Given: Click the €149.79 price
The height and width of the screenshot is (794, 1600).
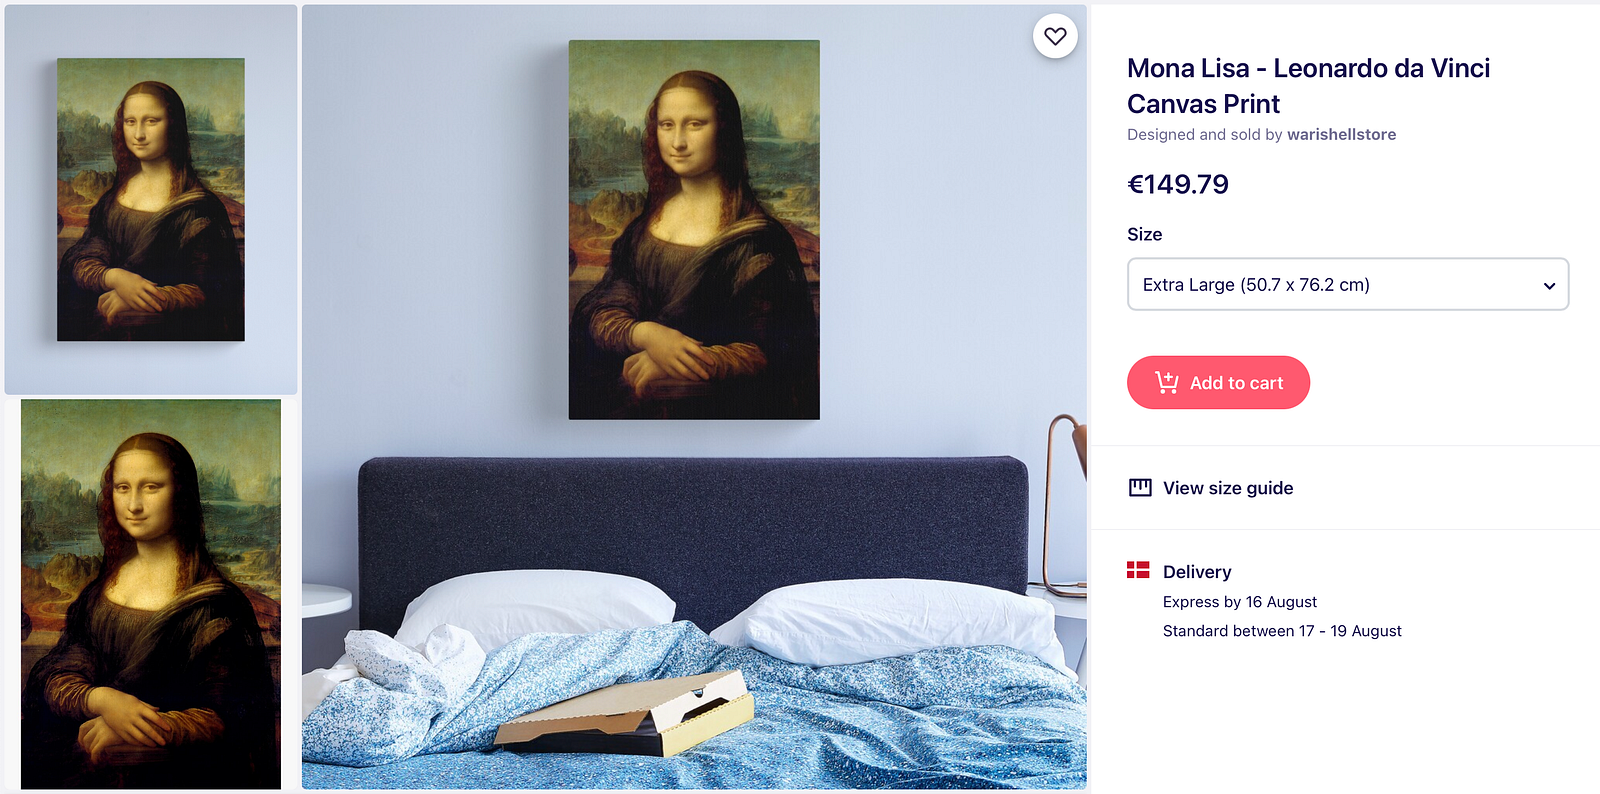Looking at the screenshot, I should 1178,184.
